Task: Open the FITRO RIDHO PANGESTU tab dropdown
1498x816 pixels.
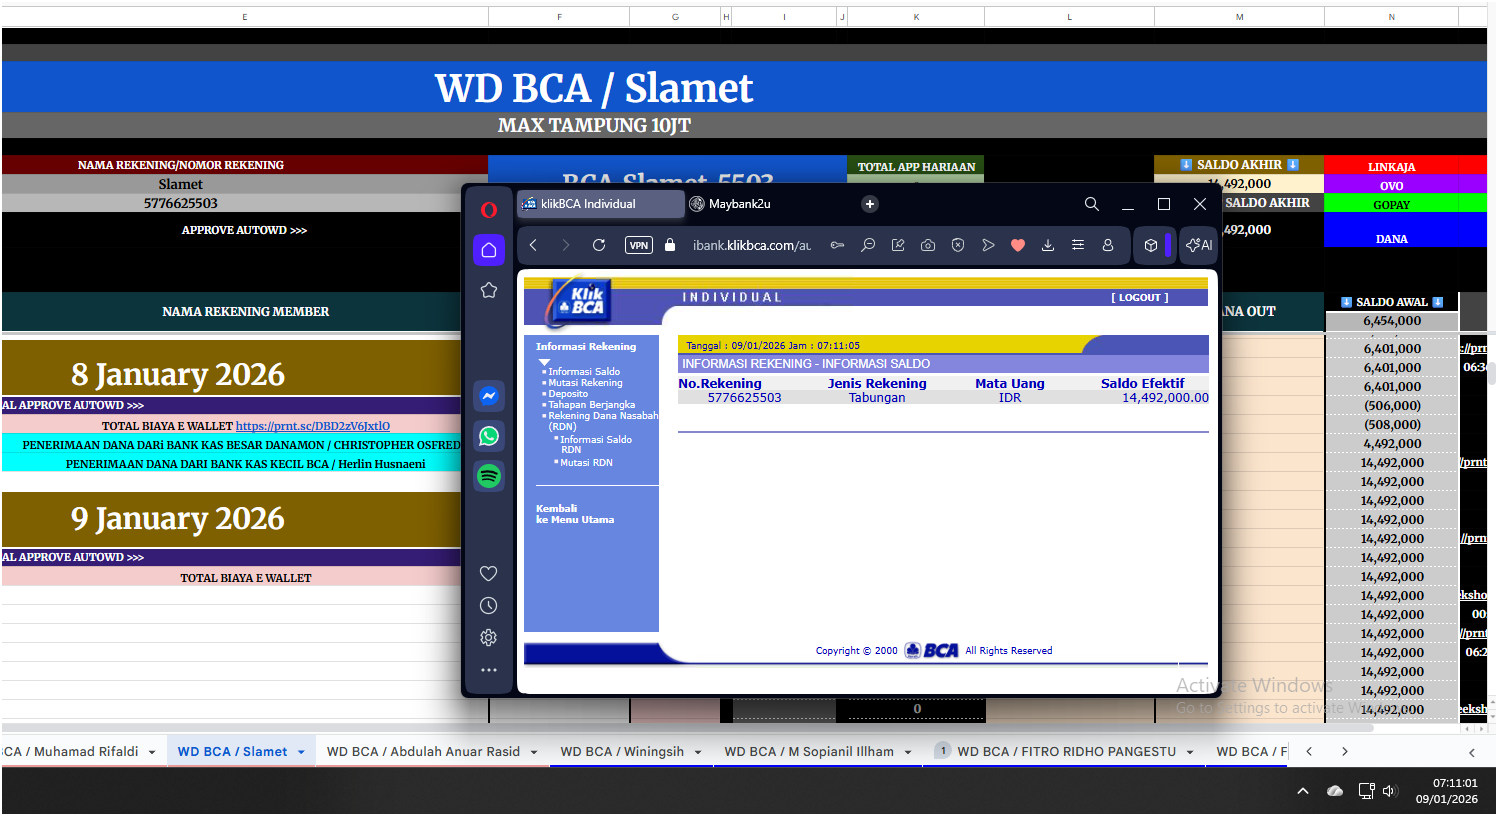Action: pyautogui.click(x=1190, y=752)
